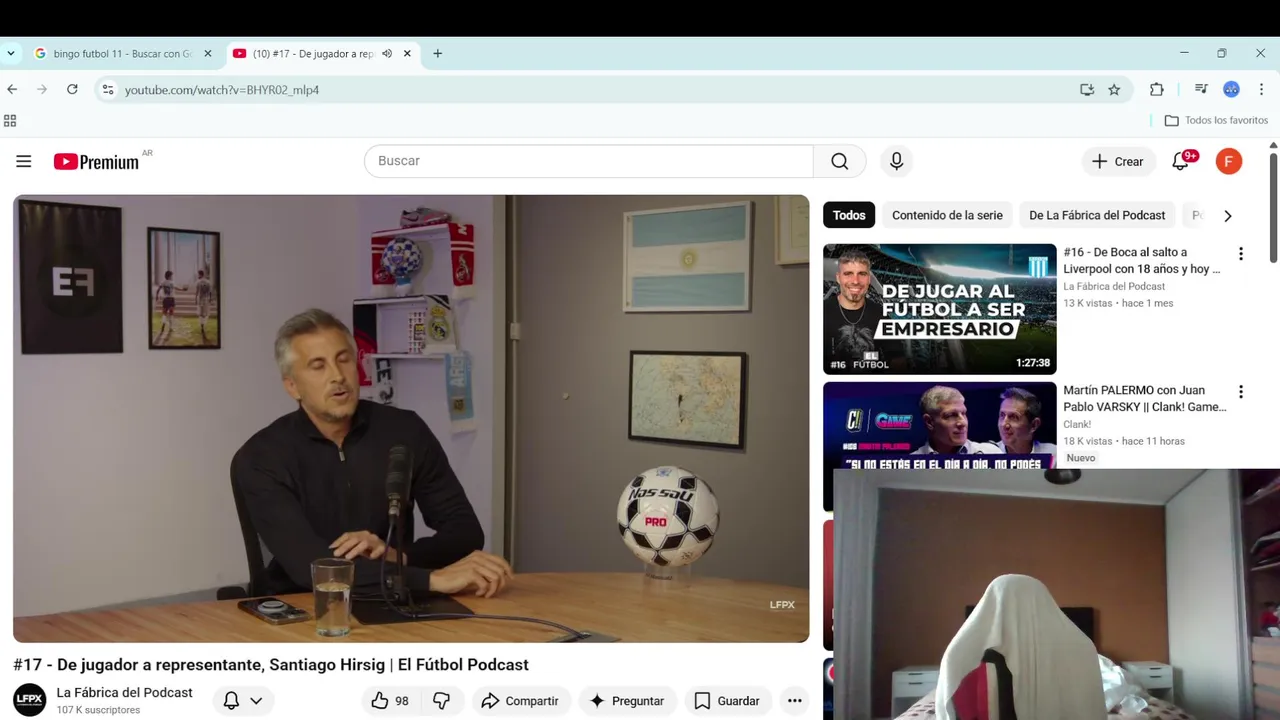
Task: Open the YouTube hamburger guide menu
Action: pos(24,161)
